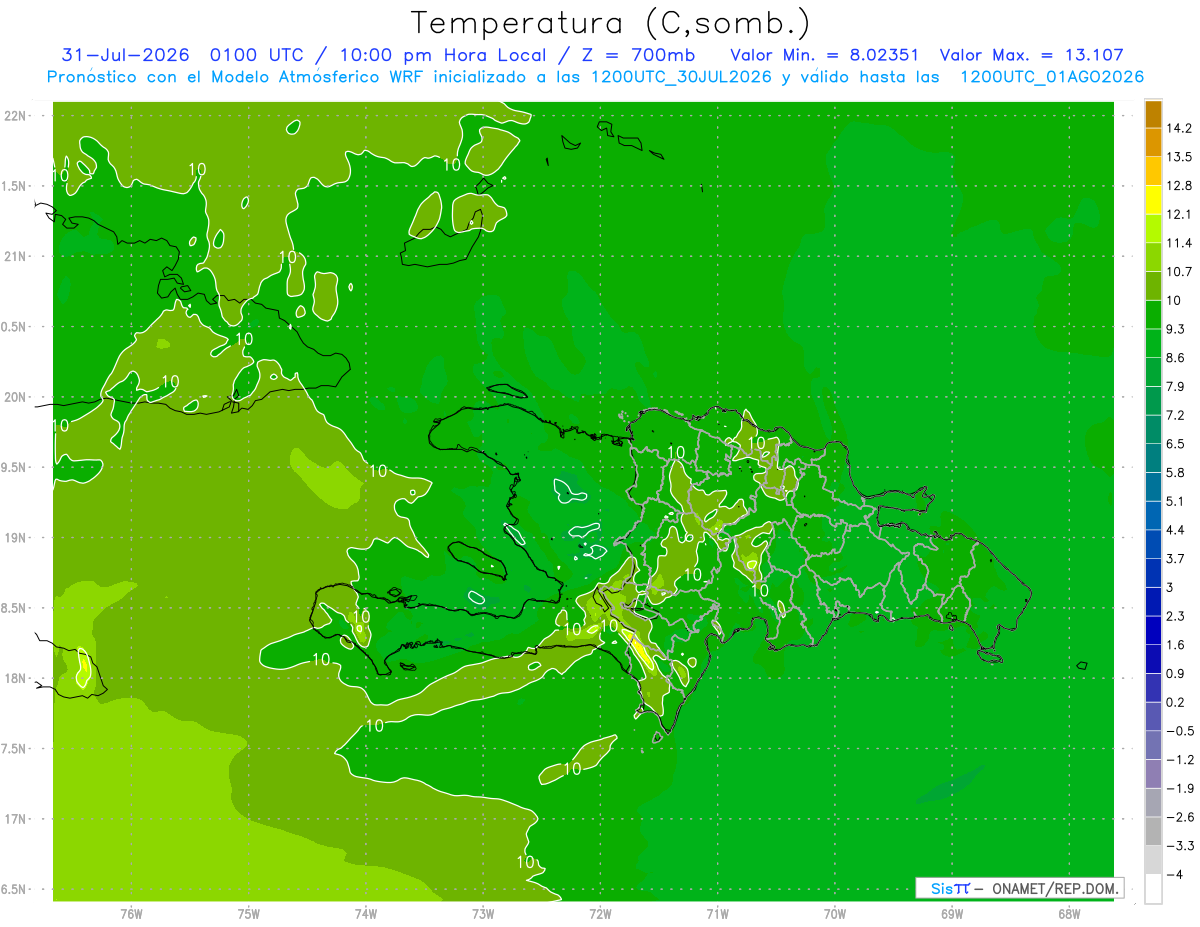Click the '17N' latitude axis label
Viewport: 1200px width, 927px height.
point(16,819)
